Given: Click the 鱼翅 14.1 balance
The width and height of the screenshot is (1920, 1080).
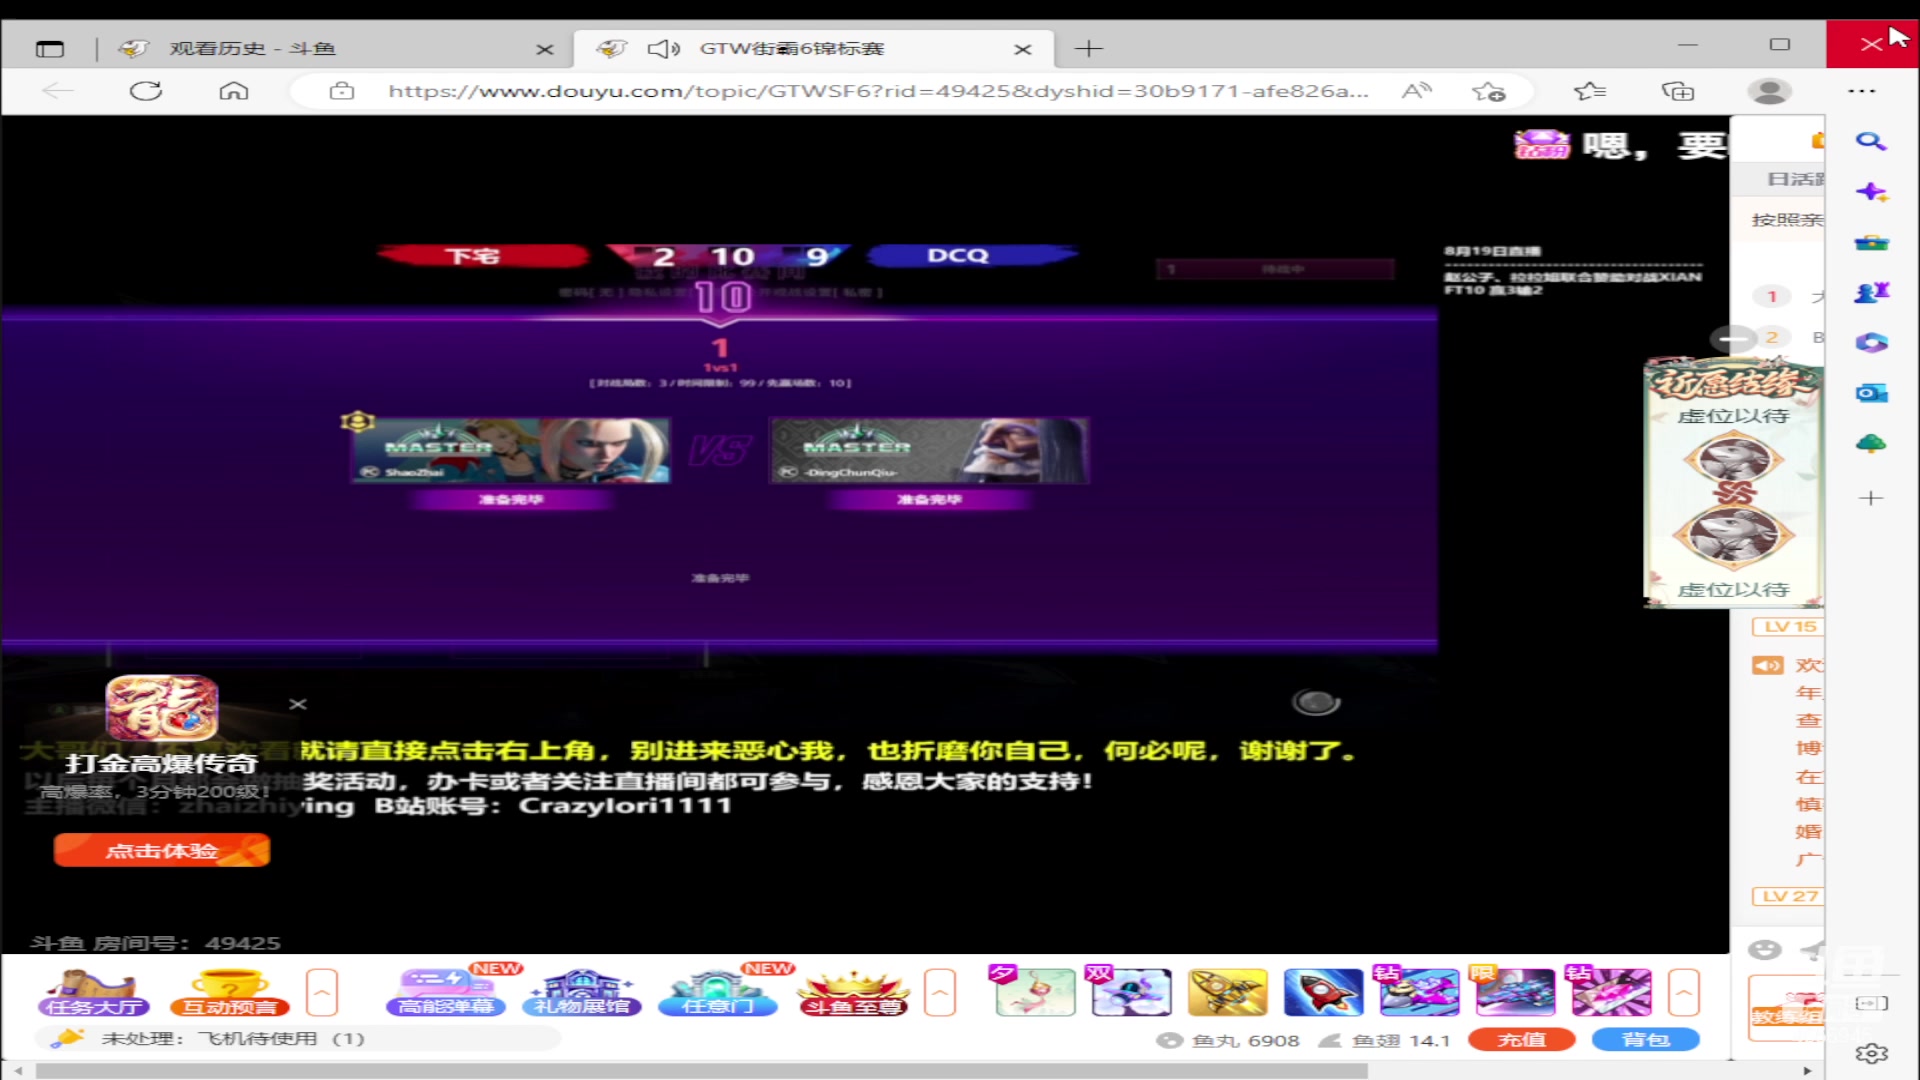Looking at the screenshot, I should tap(1384, 1041).
